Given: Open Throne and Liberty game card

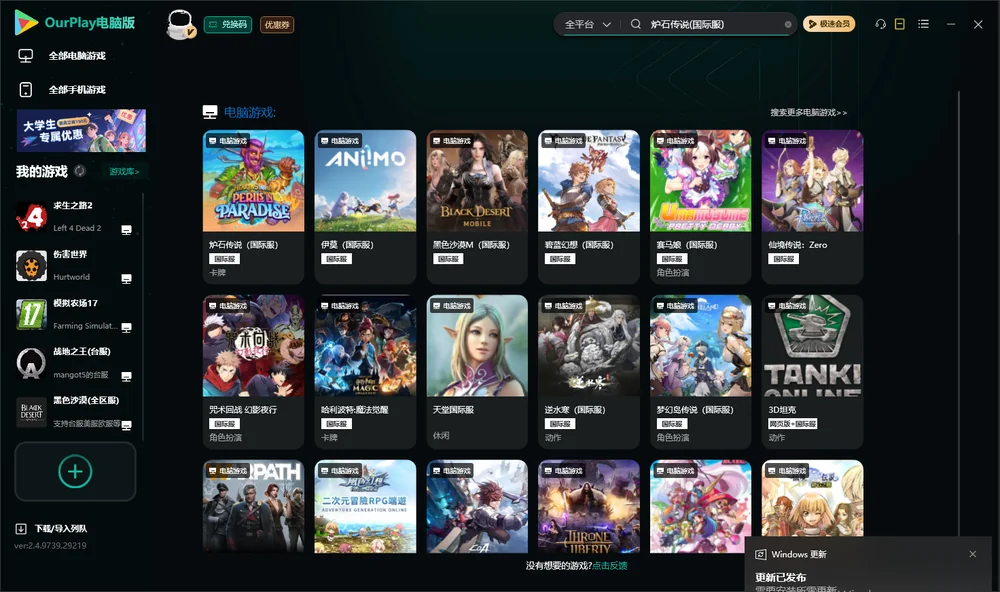Looking at the screenshot, I should (589, 507).
